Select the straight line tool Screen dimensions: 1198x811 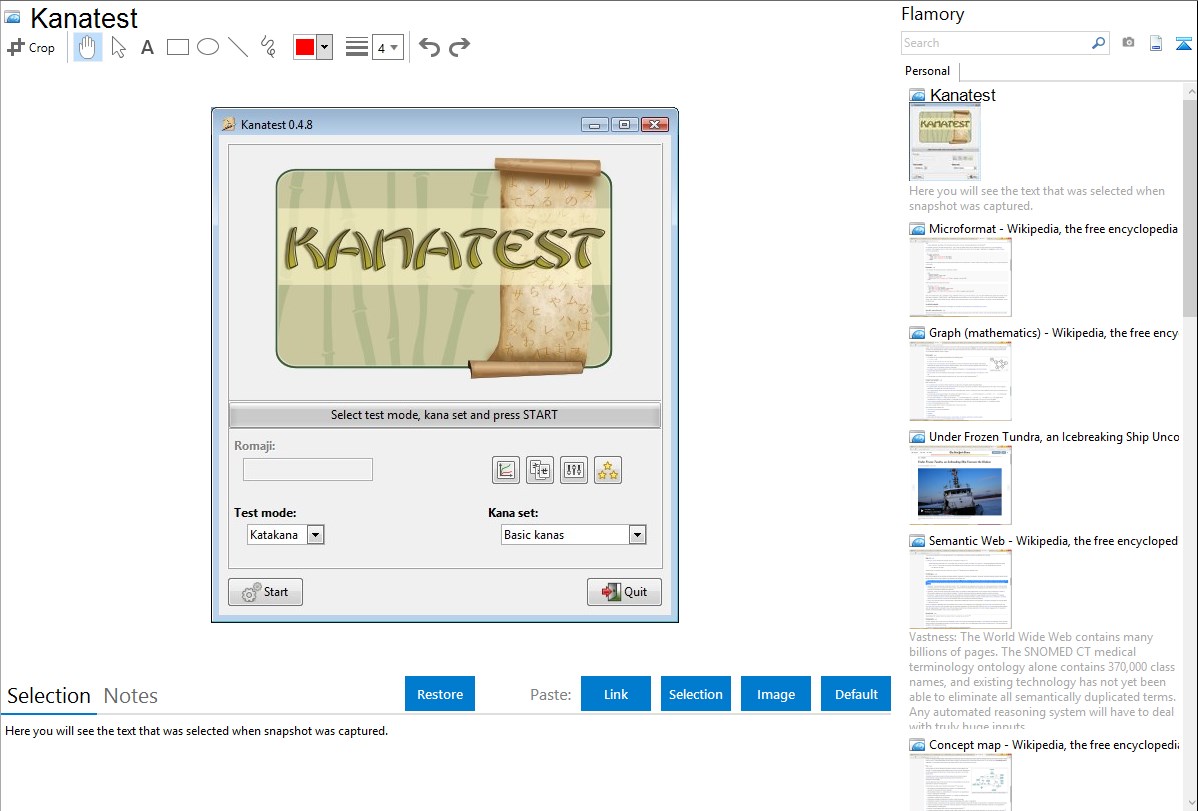click(x=238, y=47)
